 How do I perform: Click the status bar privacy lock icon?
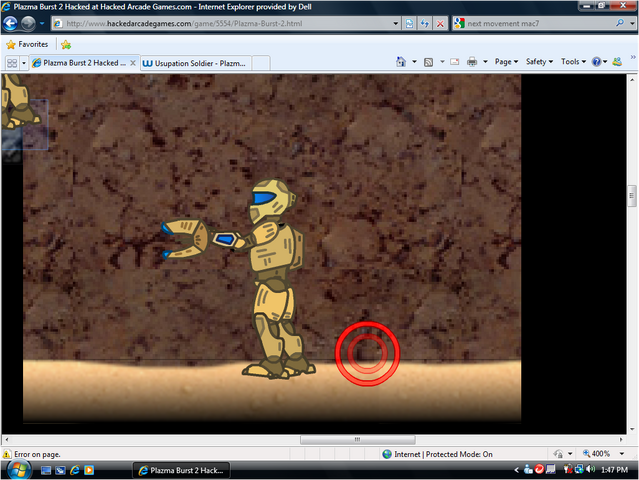click(x=558, y=454)
